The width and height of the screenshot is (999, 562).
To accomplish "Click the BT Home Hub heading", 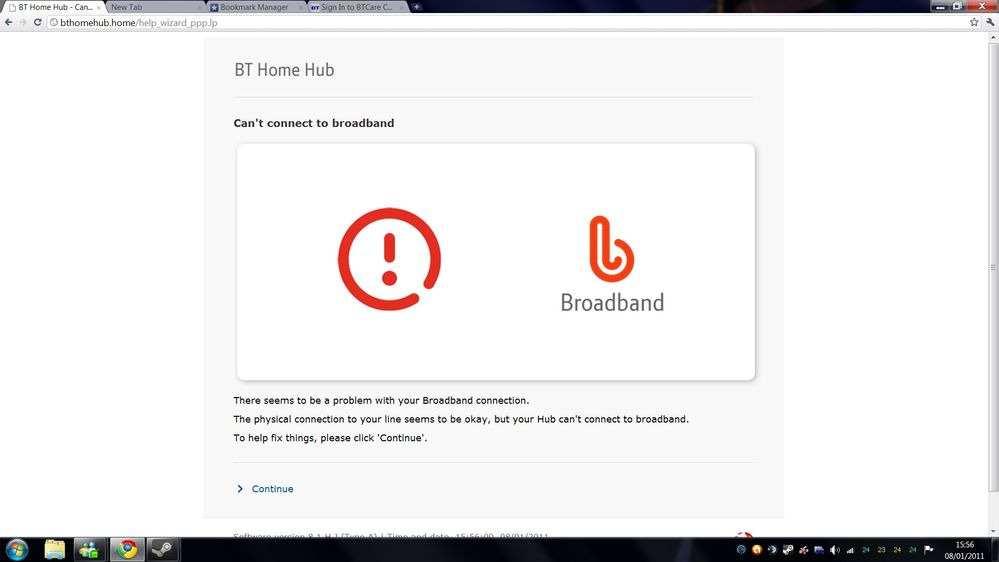I will (x=284, y=69).
